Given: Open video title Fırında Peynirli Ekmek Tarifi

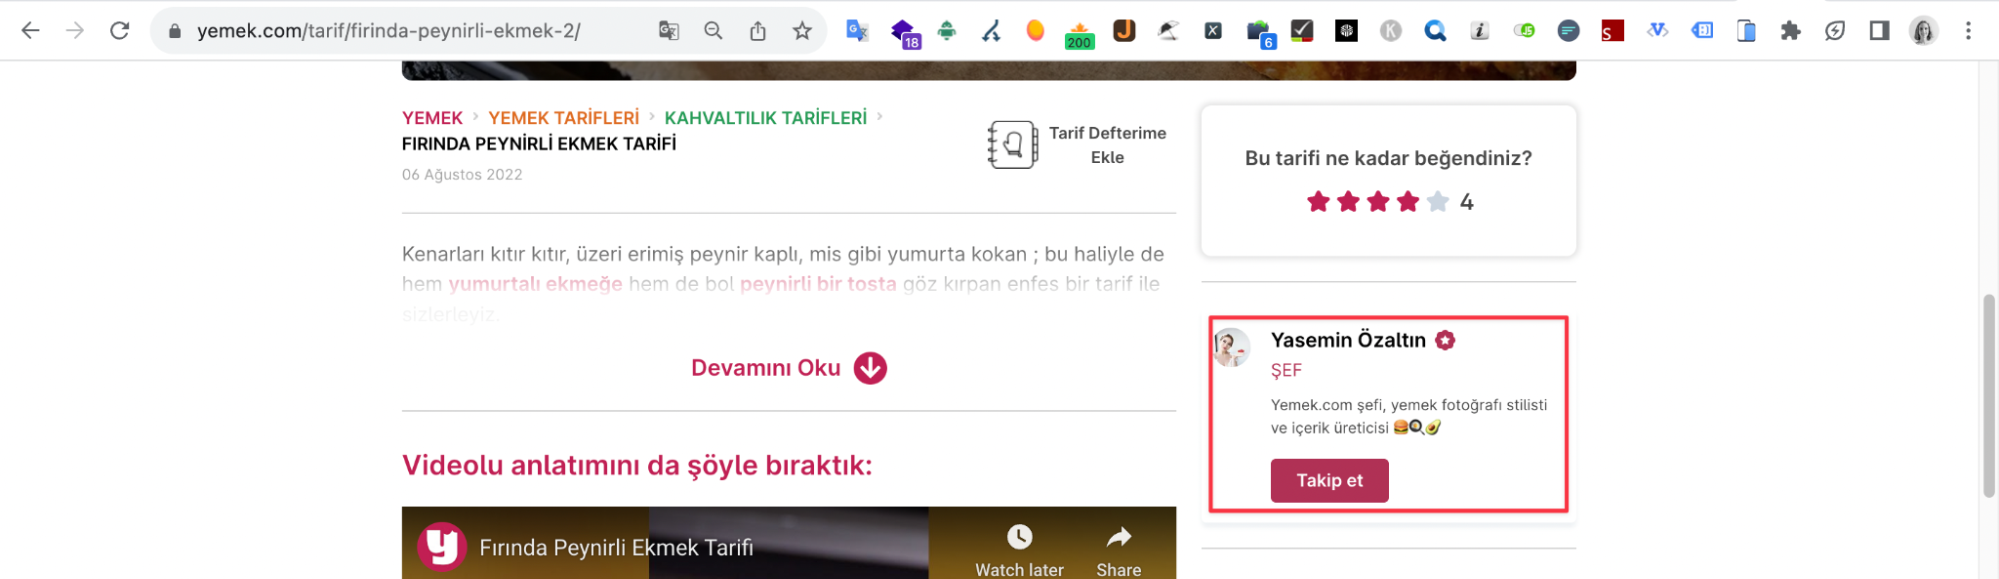Looking at the screenshot, I should click(x=616, y=548).
